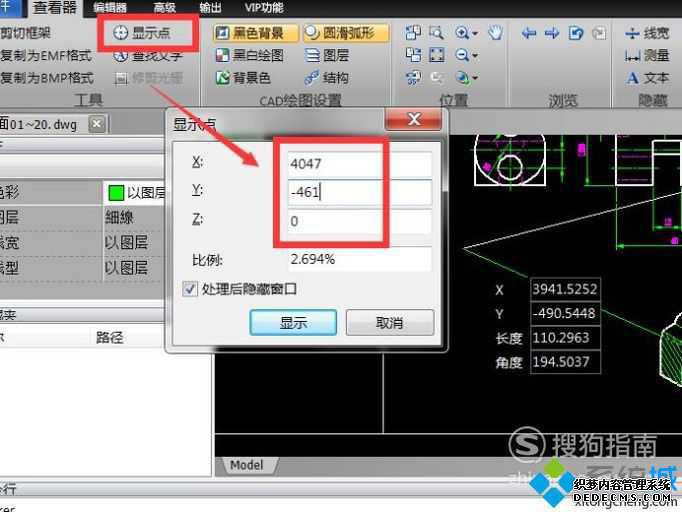Click the zoom out magnifier icon
682x512 pixels.
coord(461,55)
